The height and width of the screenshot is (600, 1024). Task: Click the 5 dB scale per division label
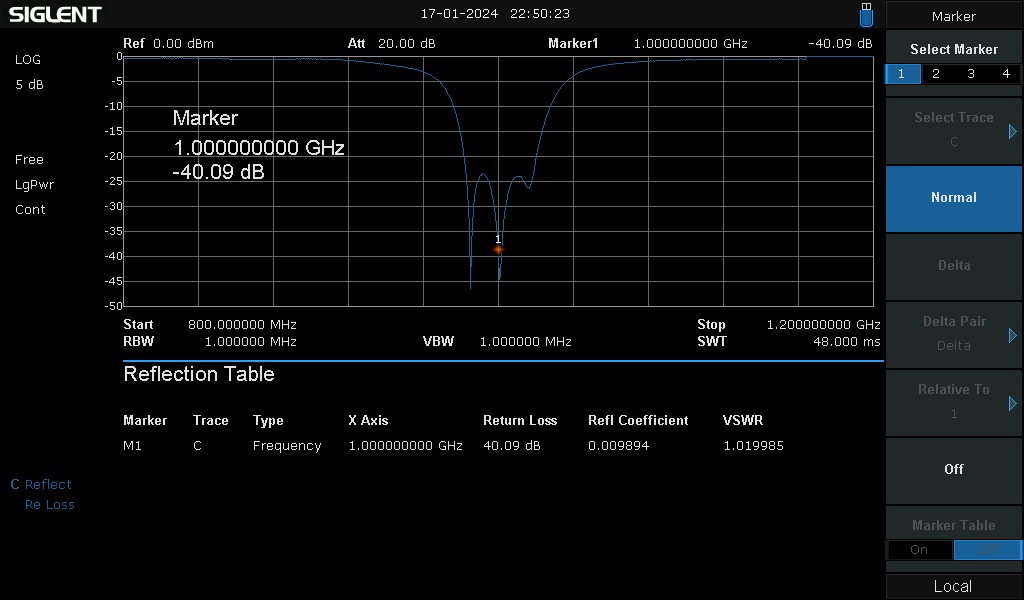tap(29, 85)
